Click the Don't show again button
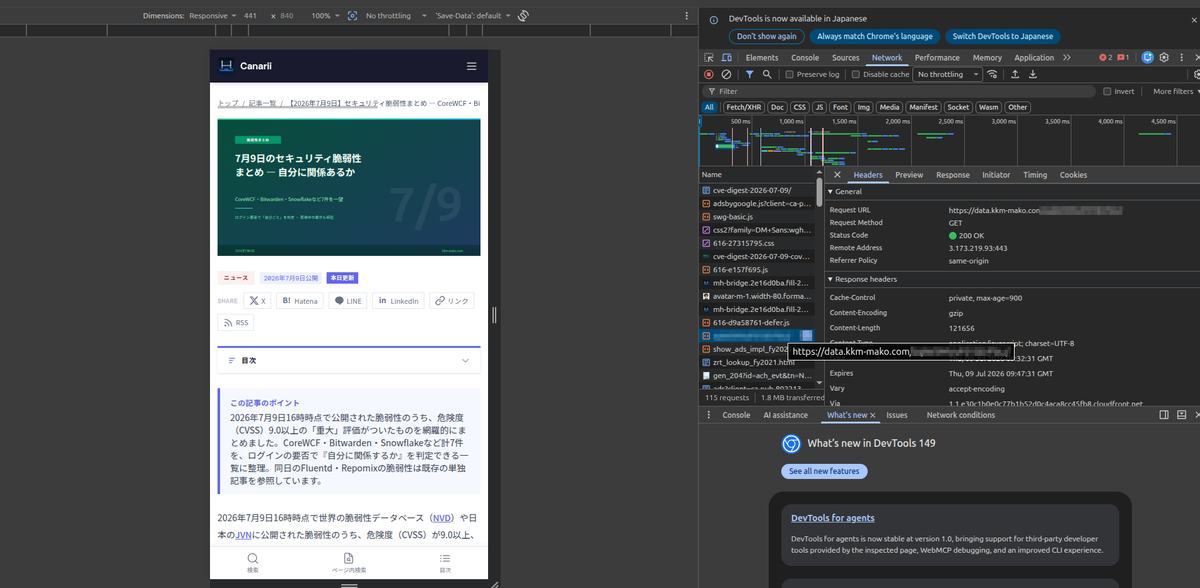Image resolution: width=1200 pixels, height=588 pixels. coord(767,36)
